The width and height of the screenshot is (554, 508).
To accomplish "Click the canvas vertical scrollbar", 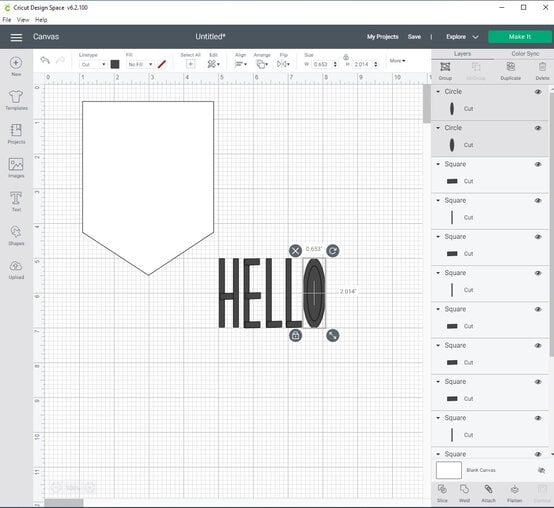I will [x=427, y=104].
